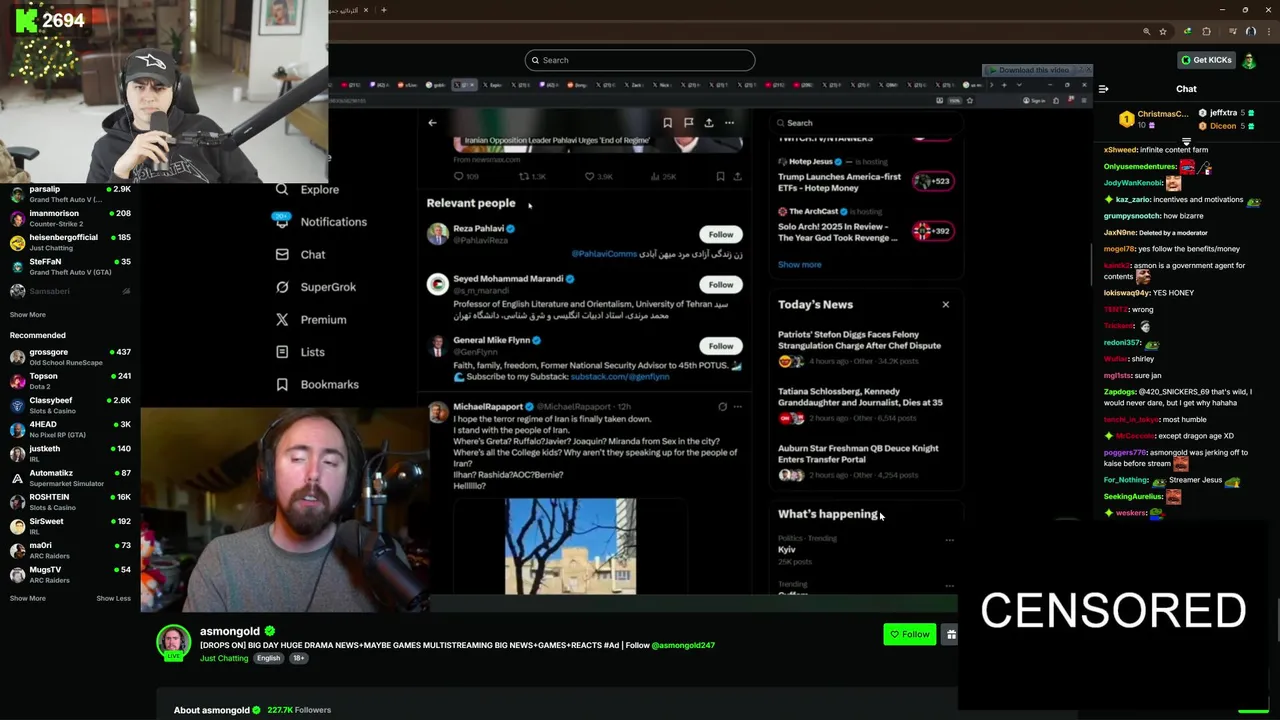The height and width of the screenshot is (720, 1280).
Task: Open 4HEAD recommended channel
Action: 70,429
